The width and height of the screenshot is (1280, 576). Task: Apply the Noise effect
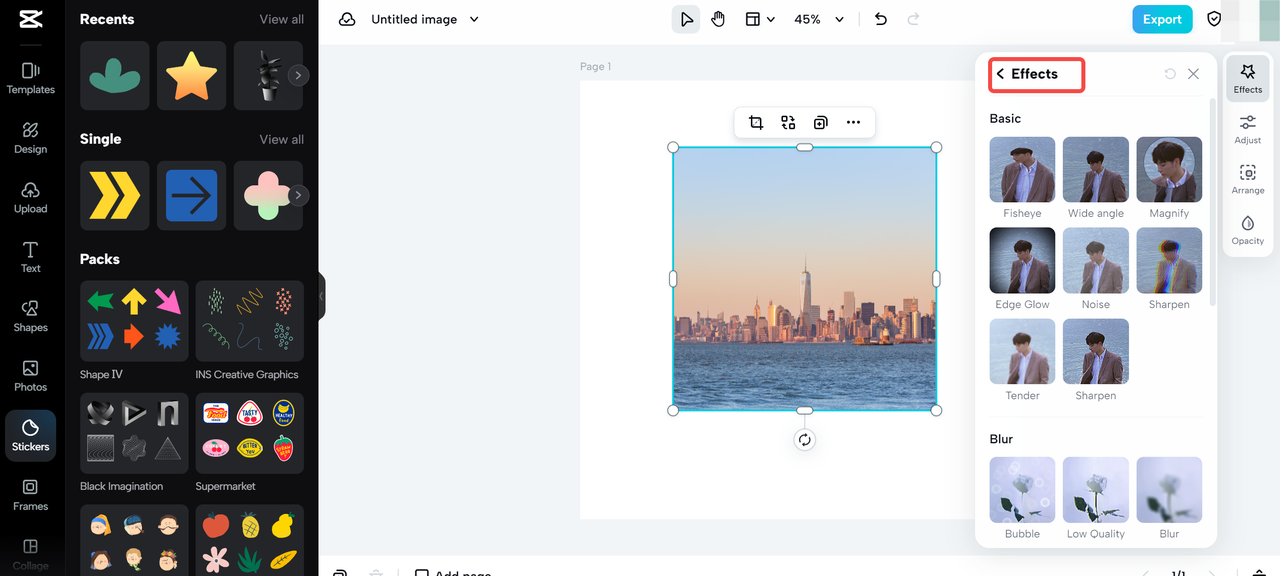1095,260
